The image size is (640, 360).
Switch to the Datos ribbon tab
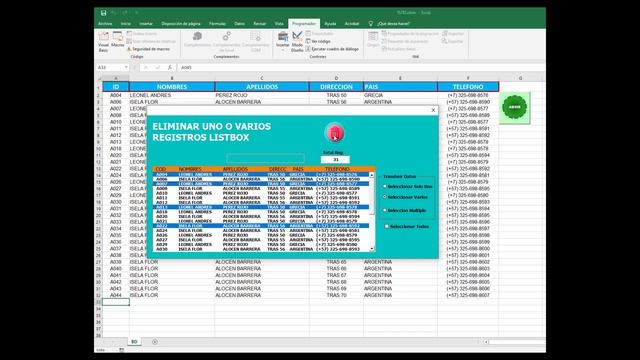coord(240,24)
